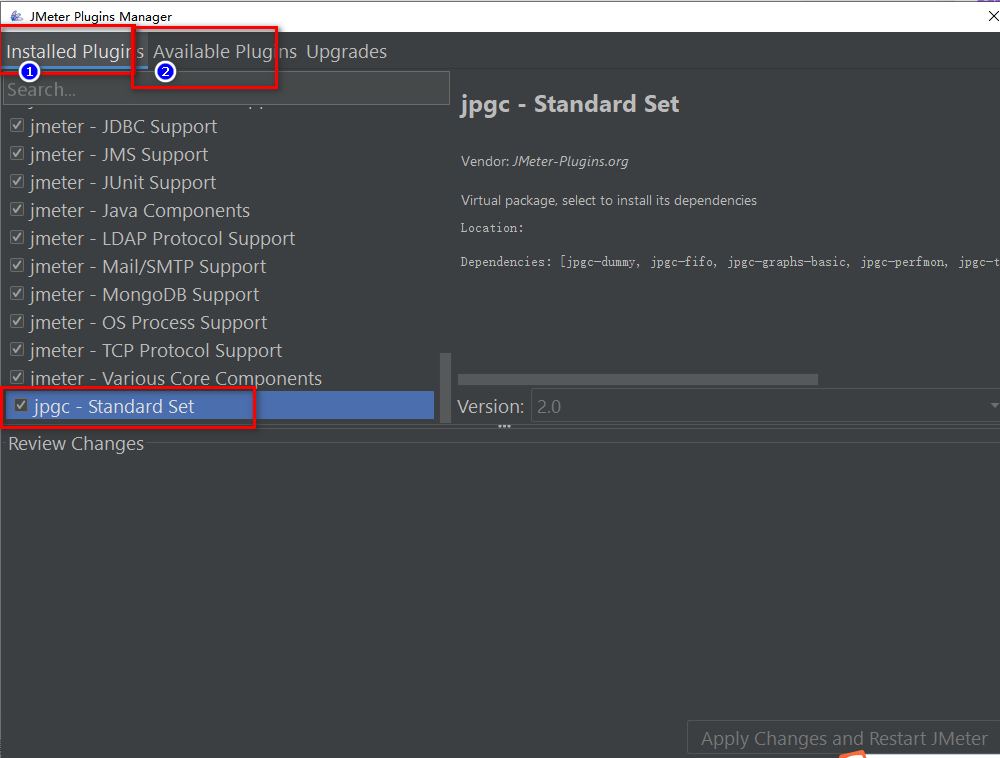Image resolution: width=1000 pixels, height=758 pixels.
Task: Click the JMeter feather icon in title bar
Action: (17, 16)
